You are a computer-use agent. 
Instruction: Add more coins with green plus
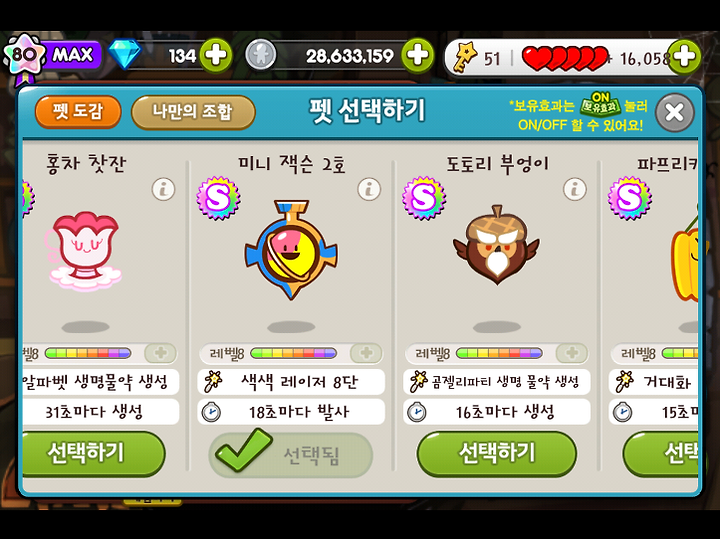tap(417, 56)
